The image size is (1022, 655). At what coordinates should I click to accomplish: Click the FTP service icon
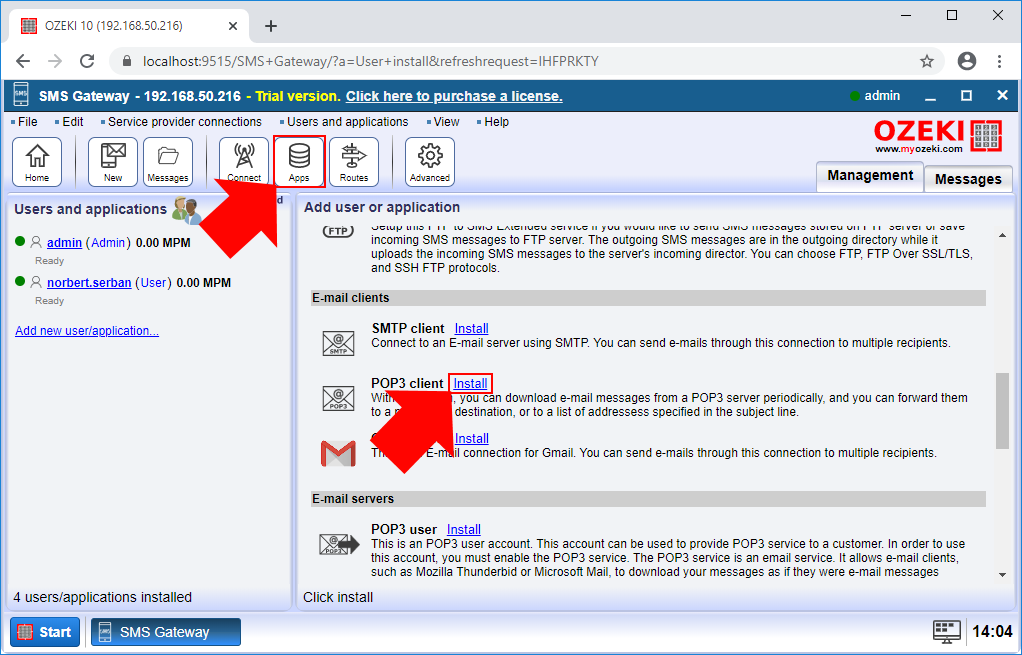click(x=338, y=231)
